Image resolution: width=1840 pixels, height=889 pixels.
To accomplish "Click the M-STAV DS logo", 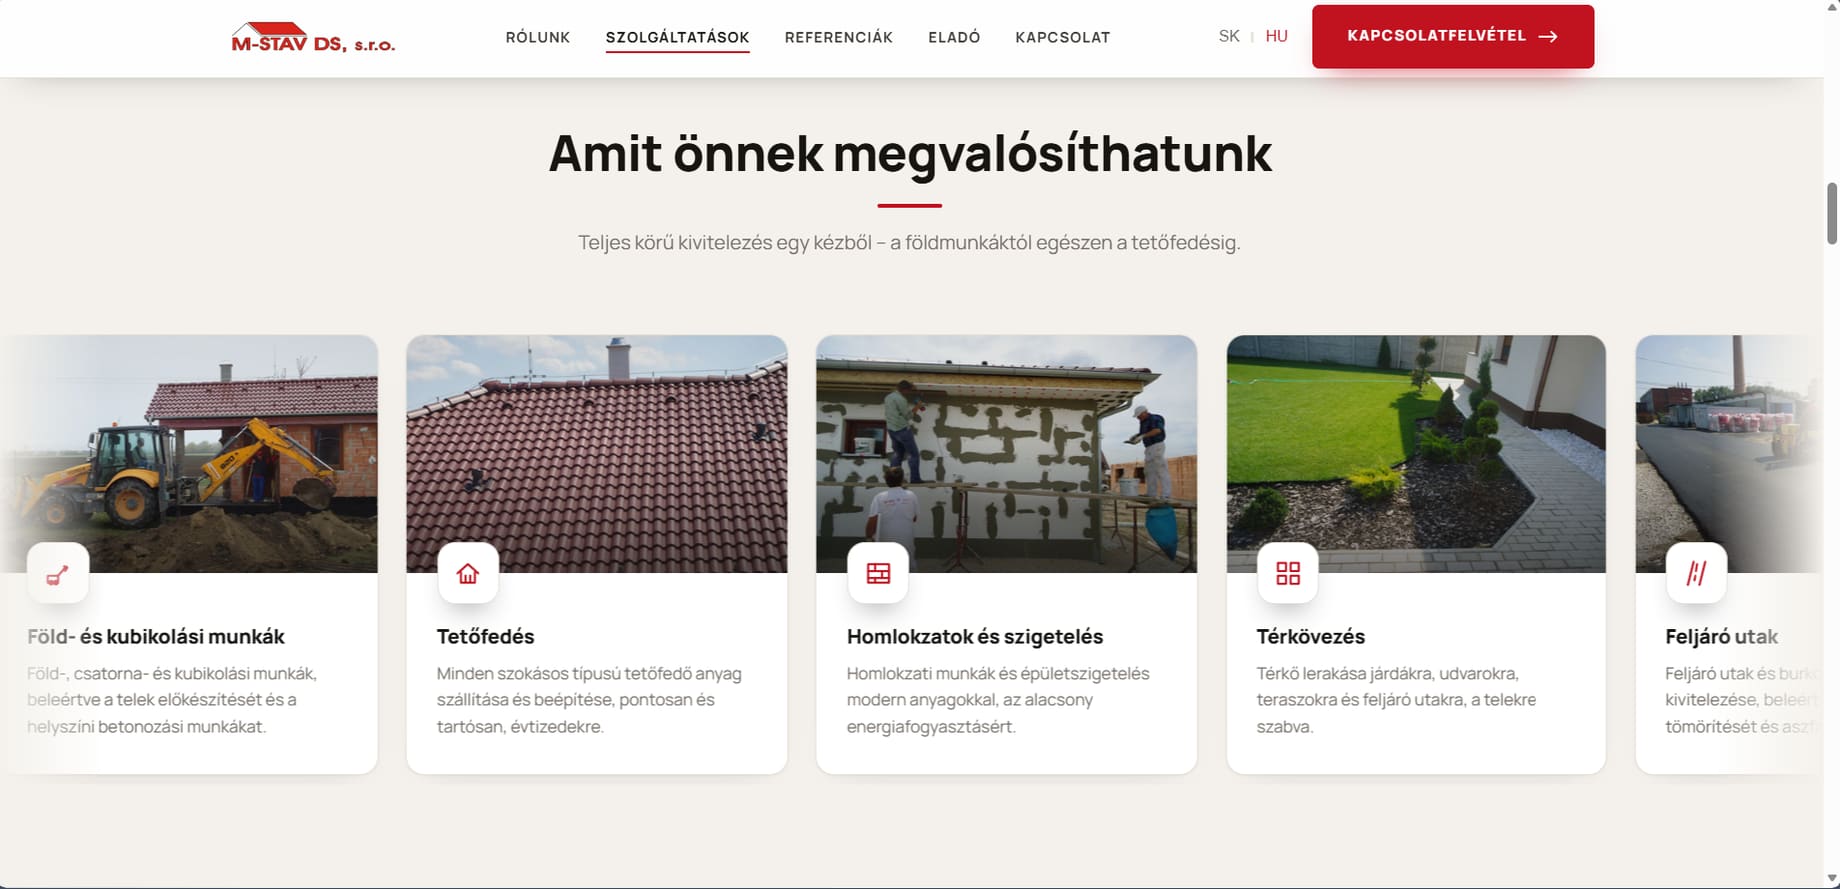I will pyautogui.click(x=313, y=37).
